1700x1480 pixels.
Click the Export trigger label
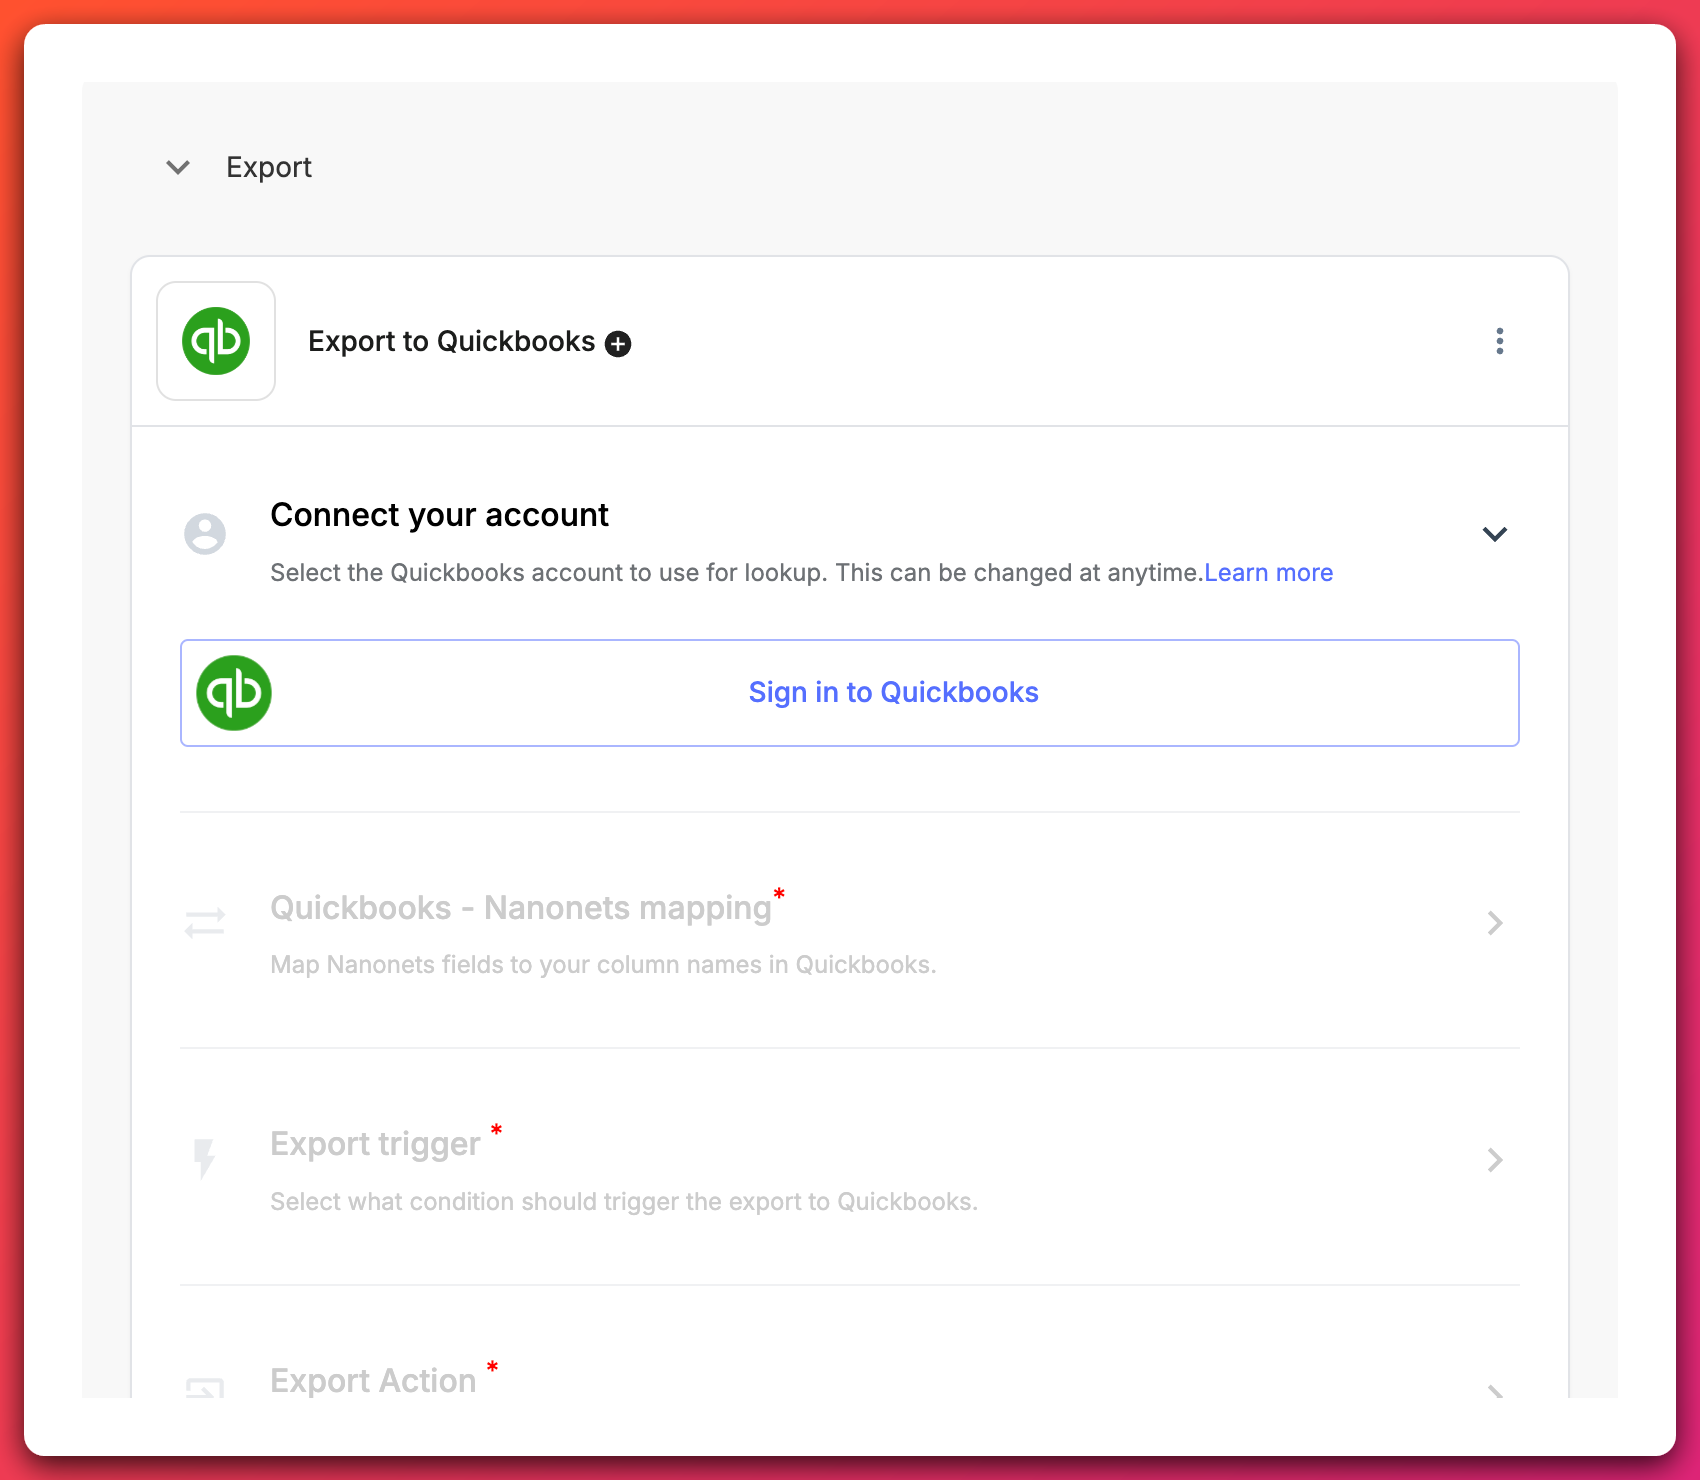(x=374, y=1143)
